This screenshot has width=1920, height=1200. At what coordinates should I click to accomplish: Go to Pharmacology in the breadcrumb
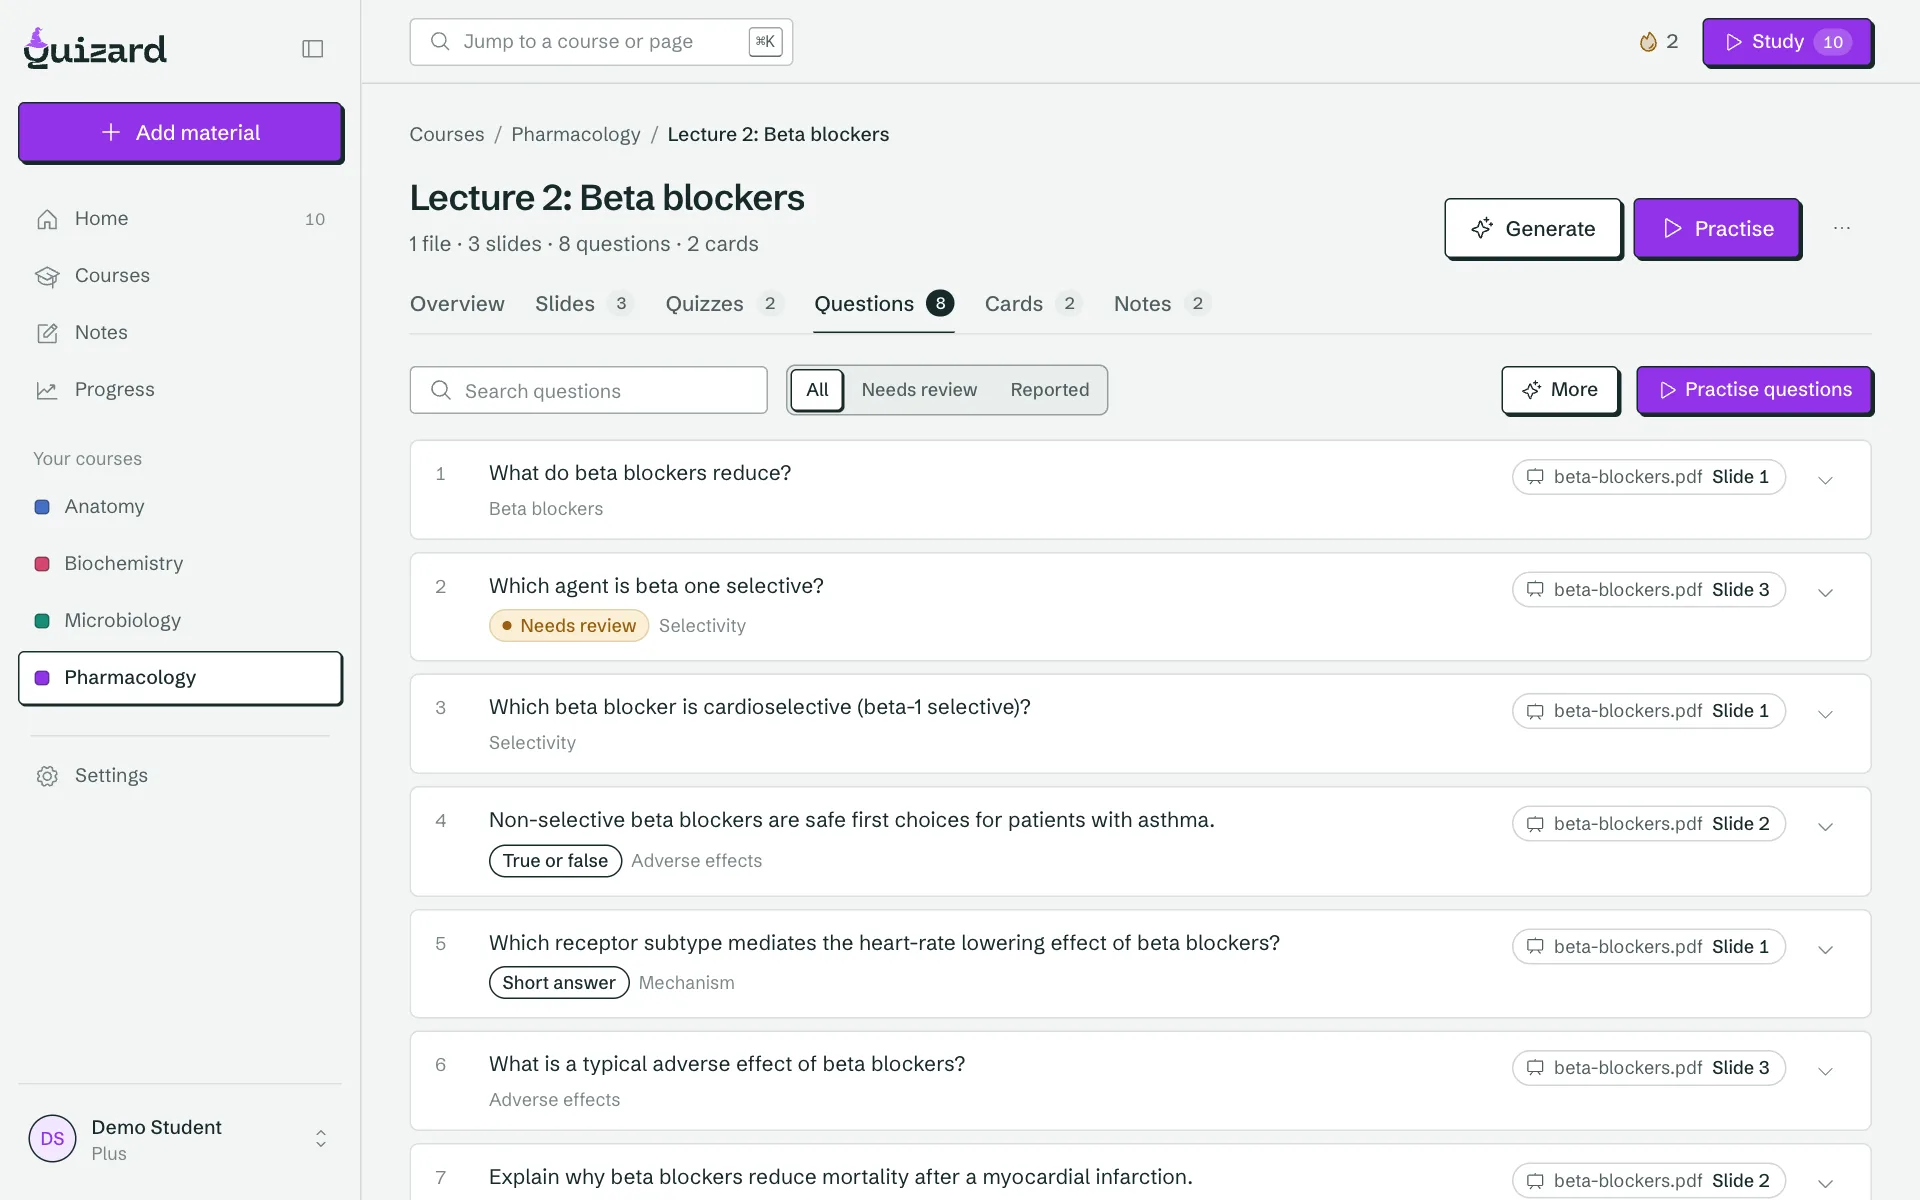tap(576, 134)
